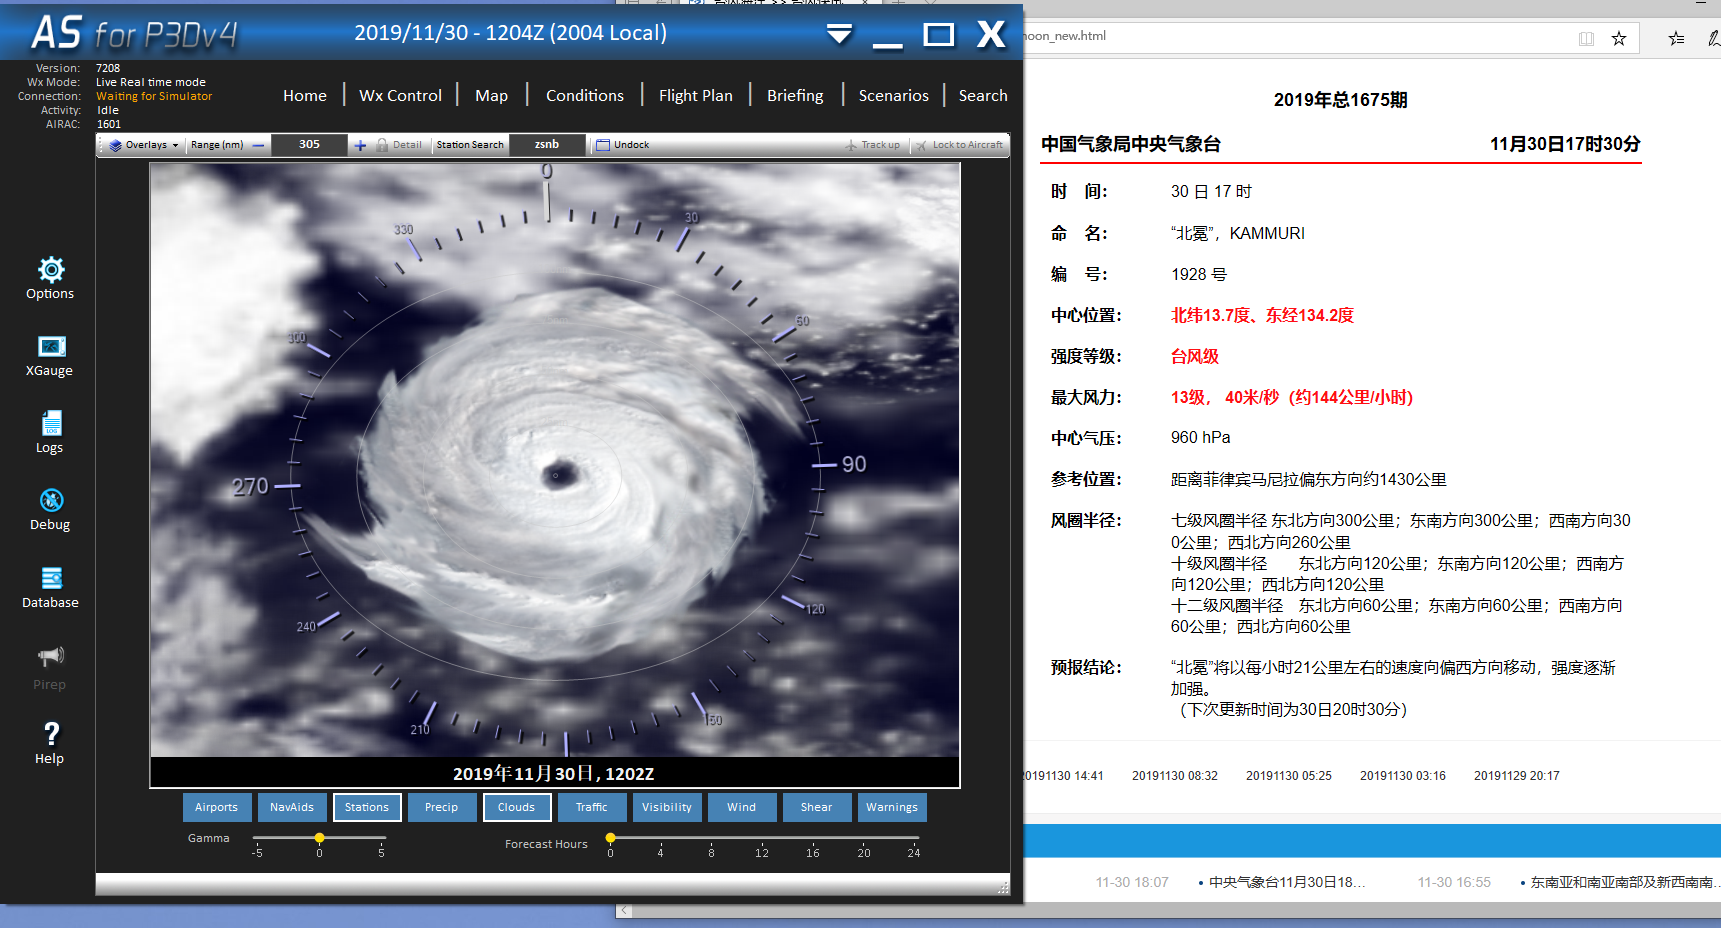The height and width of the screenshot is (928, 1721).
Task: Toggle the Precip map layer
Action: point(442,807)
